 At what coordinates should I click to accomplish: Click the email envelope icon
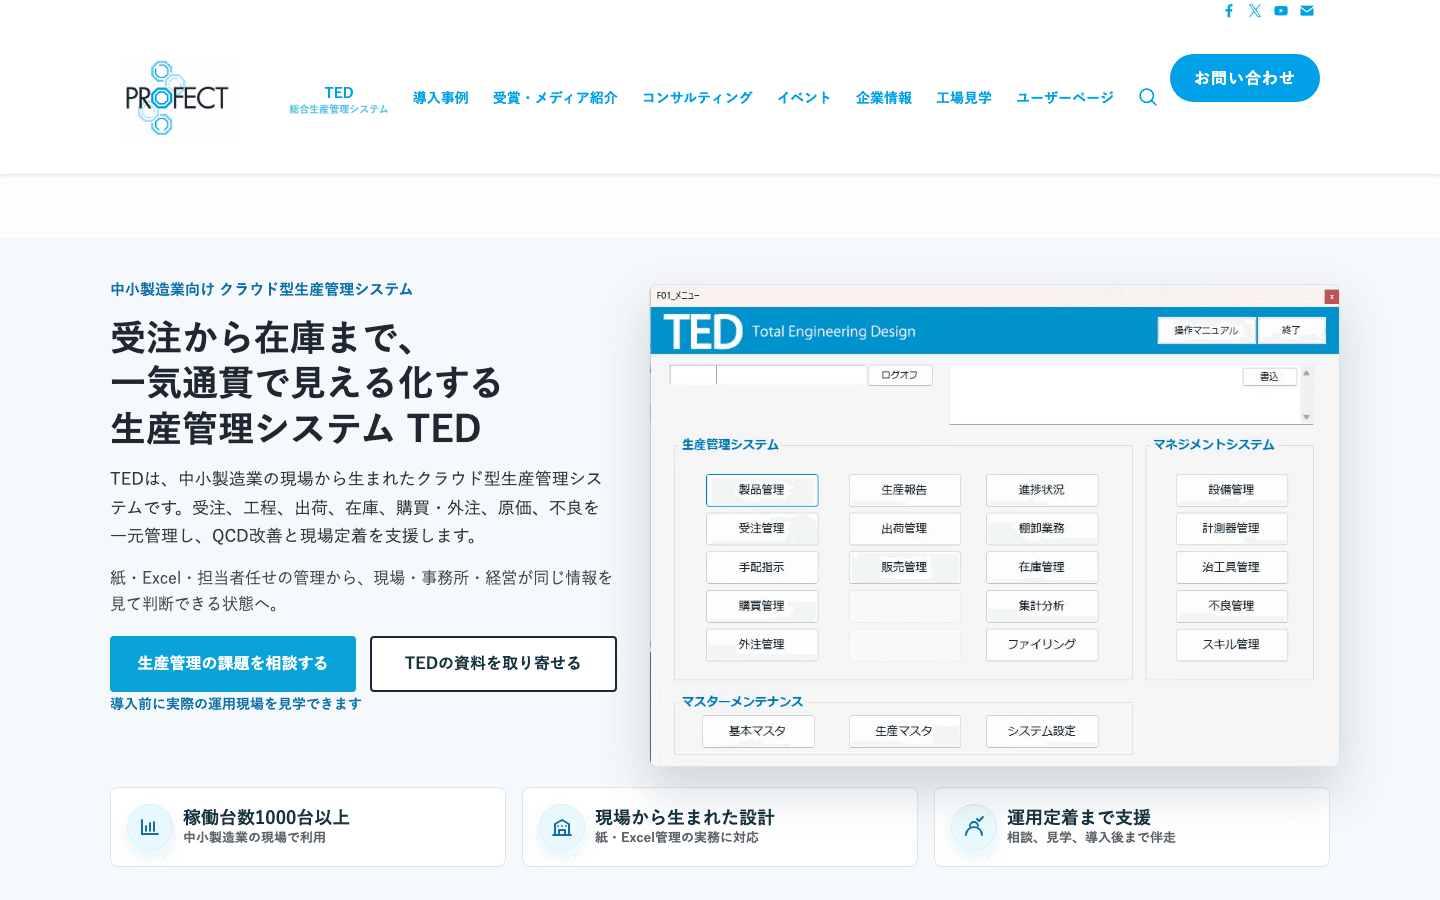pyautogui.click(x=1307, y=11)
